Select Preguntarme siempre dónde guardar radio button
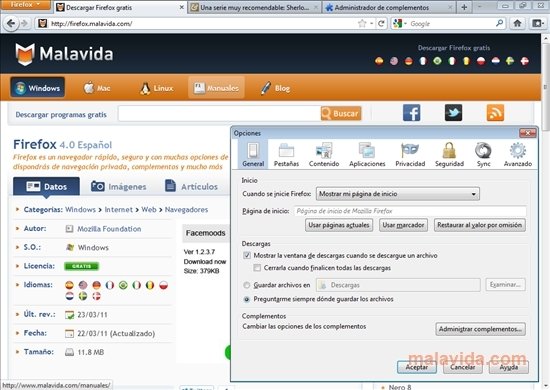This screenshot has width=550, height=390. click(x=247, y=299)
